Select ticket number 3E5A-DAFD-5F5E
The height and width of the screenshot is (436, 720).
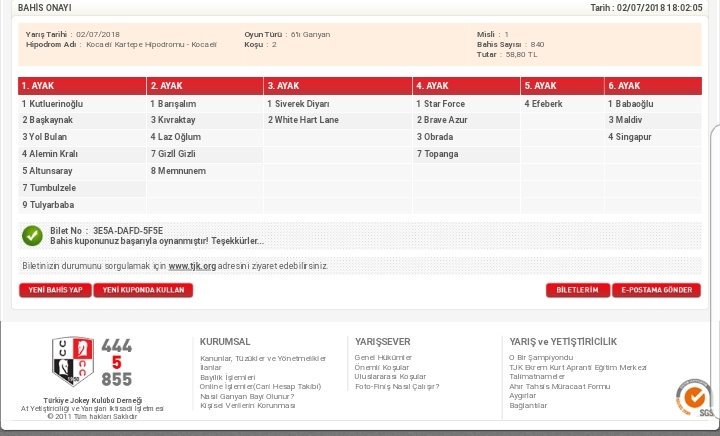tap(128, 231)
